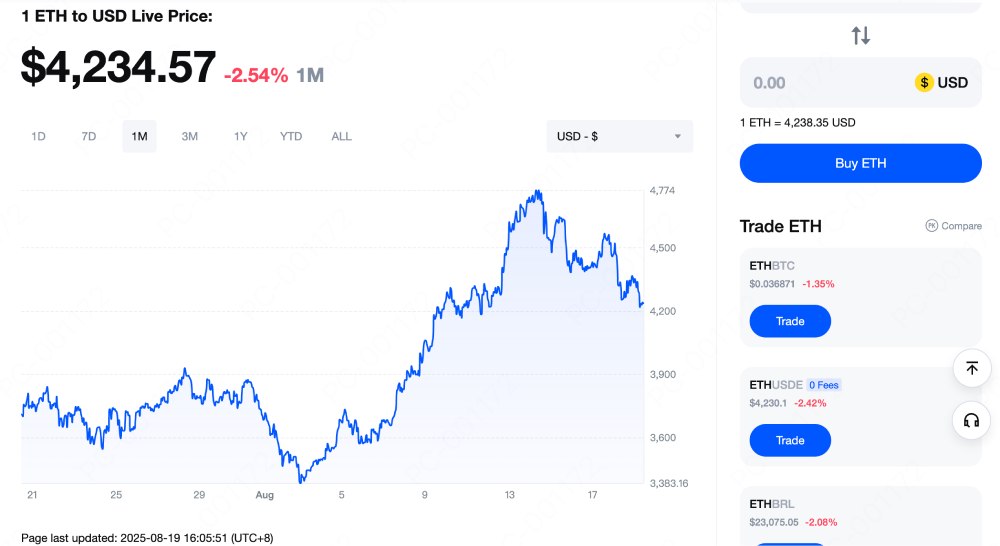Show ALL time price history
Screen dimensions: 1000x546
tap(341, 136)
